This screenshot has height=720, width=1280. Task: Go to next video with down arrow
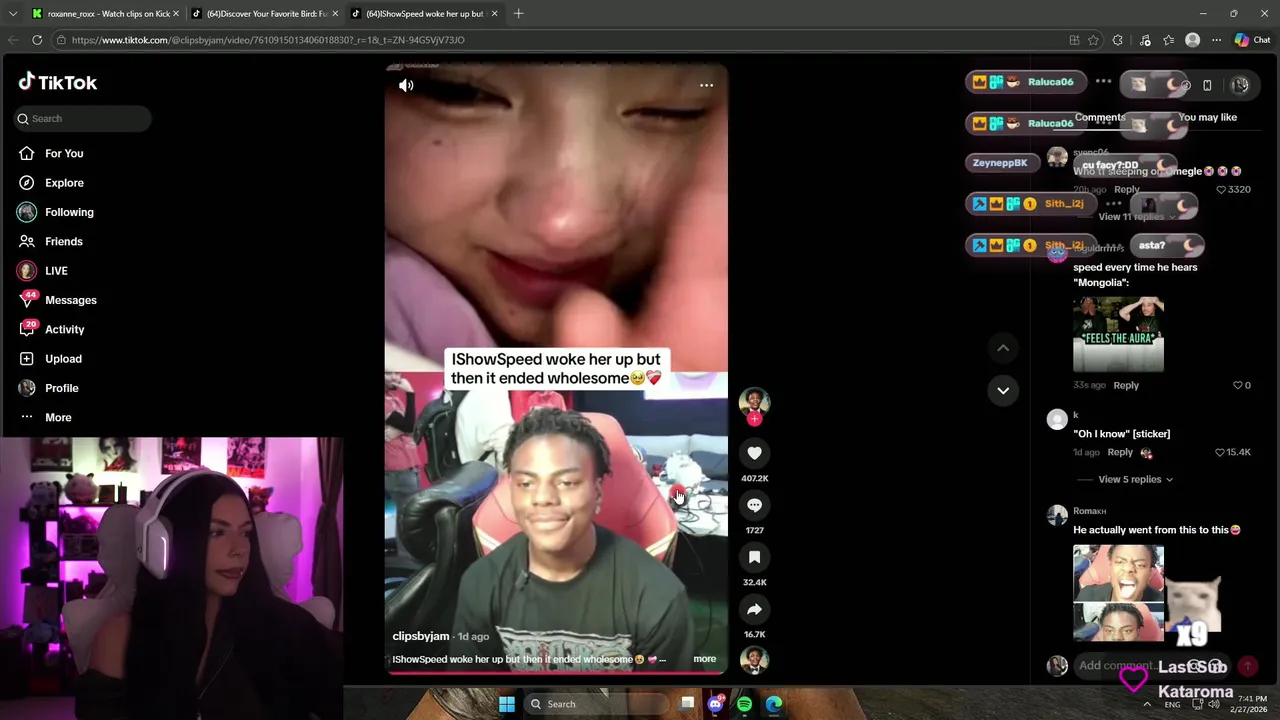(x=1003, y=390)
